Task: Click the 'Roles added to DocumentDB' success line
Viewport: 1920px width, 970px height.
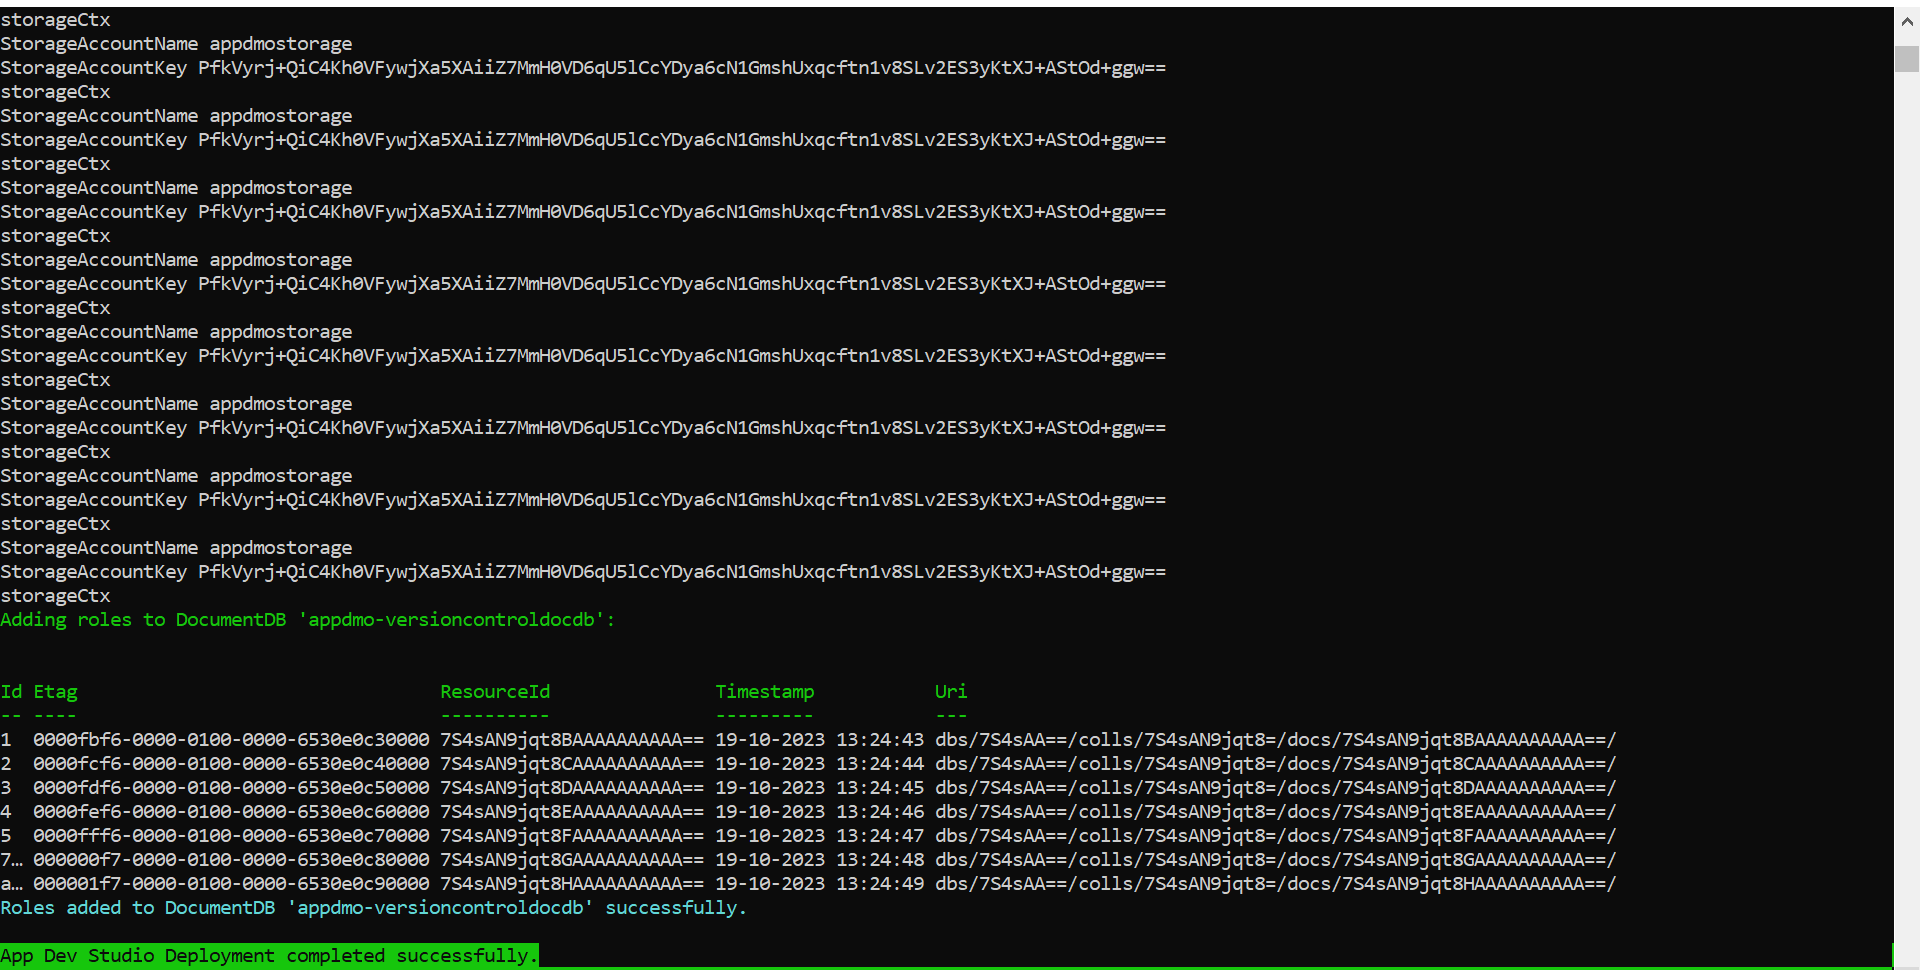Action: click(x=373, y=908)
